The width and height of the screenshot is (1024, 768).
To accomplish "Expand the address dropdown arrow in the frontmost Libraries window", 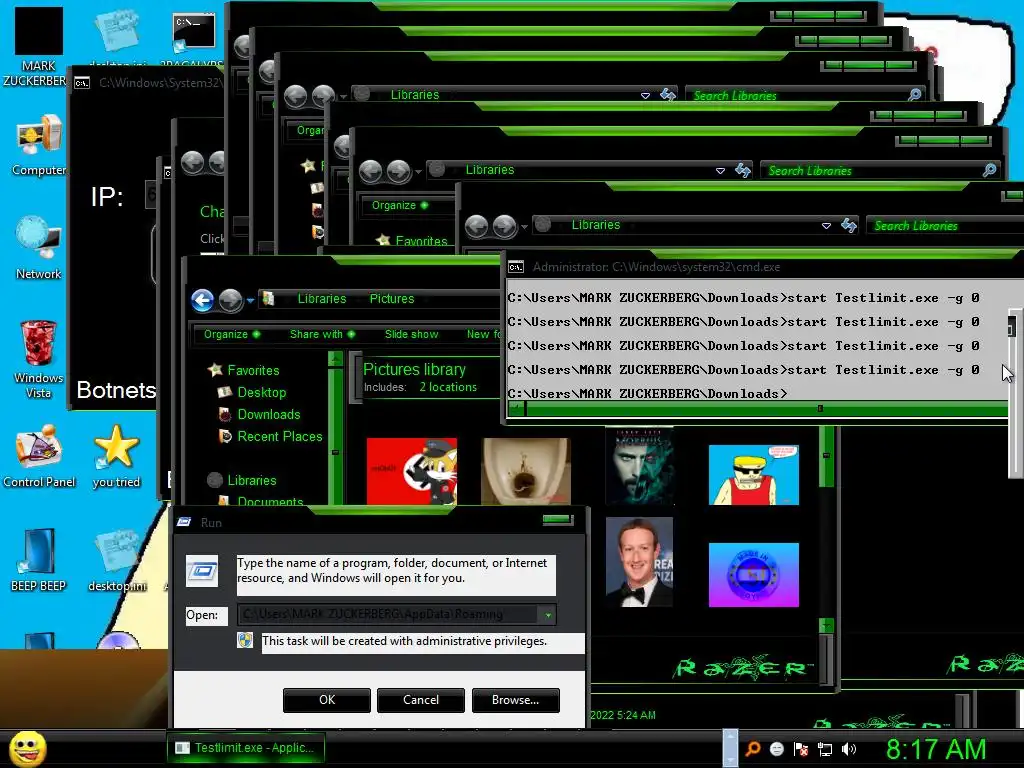I will point(826,226).
